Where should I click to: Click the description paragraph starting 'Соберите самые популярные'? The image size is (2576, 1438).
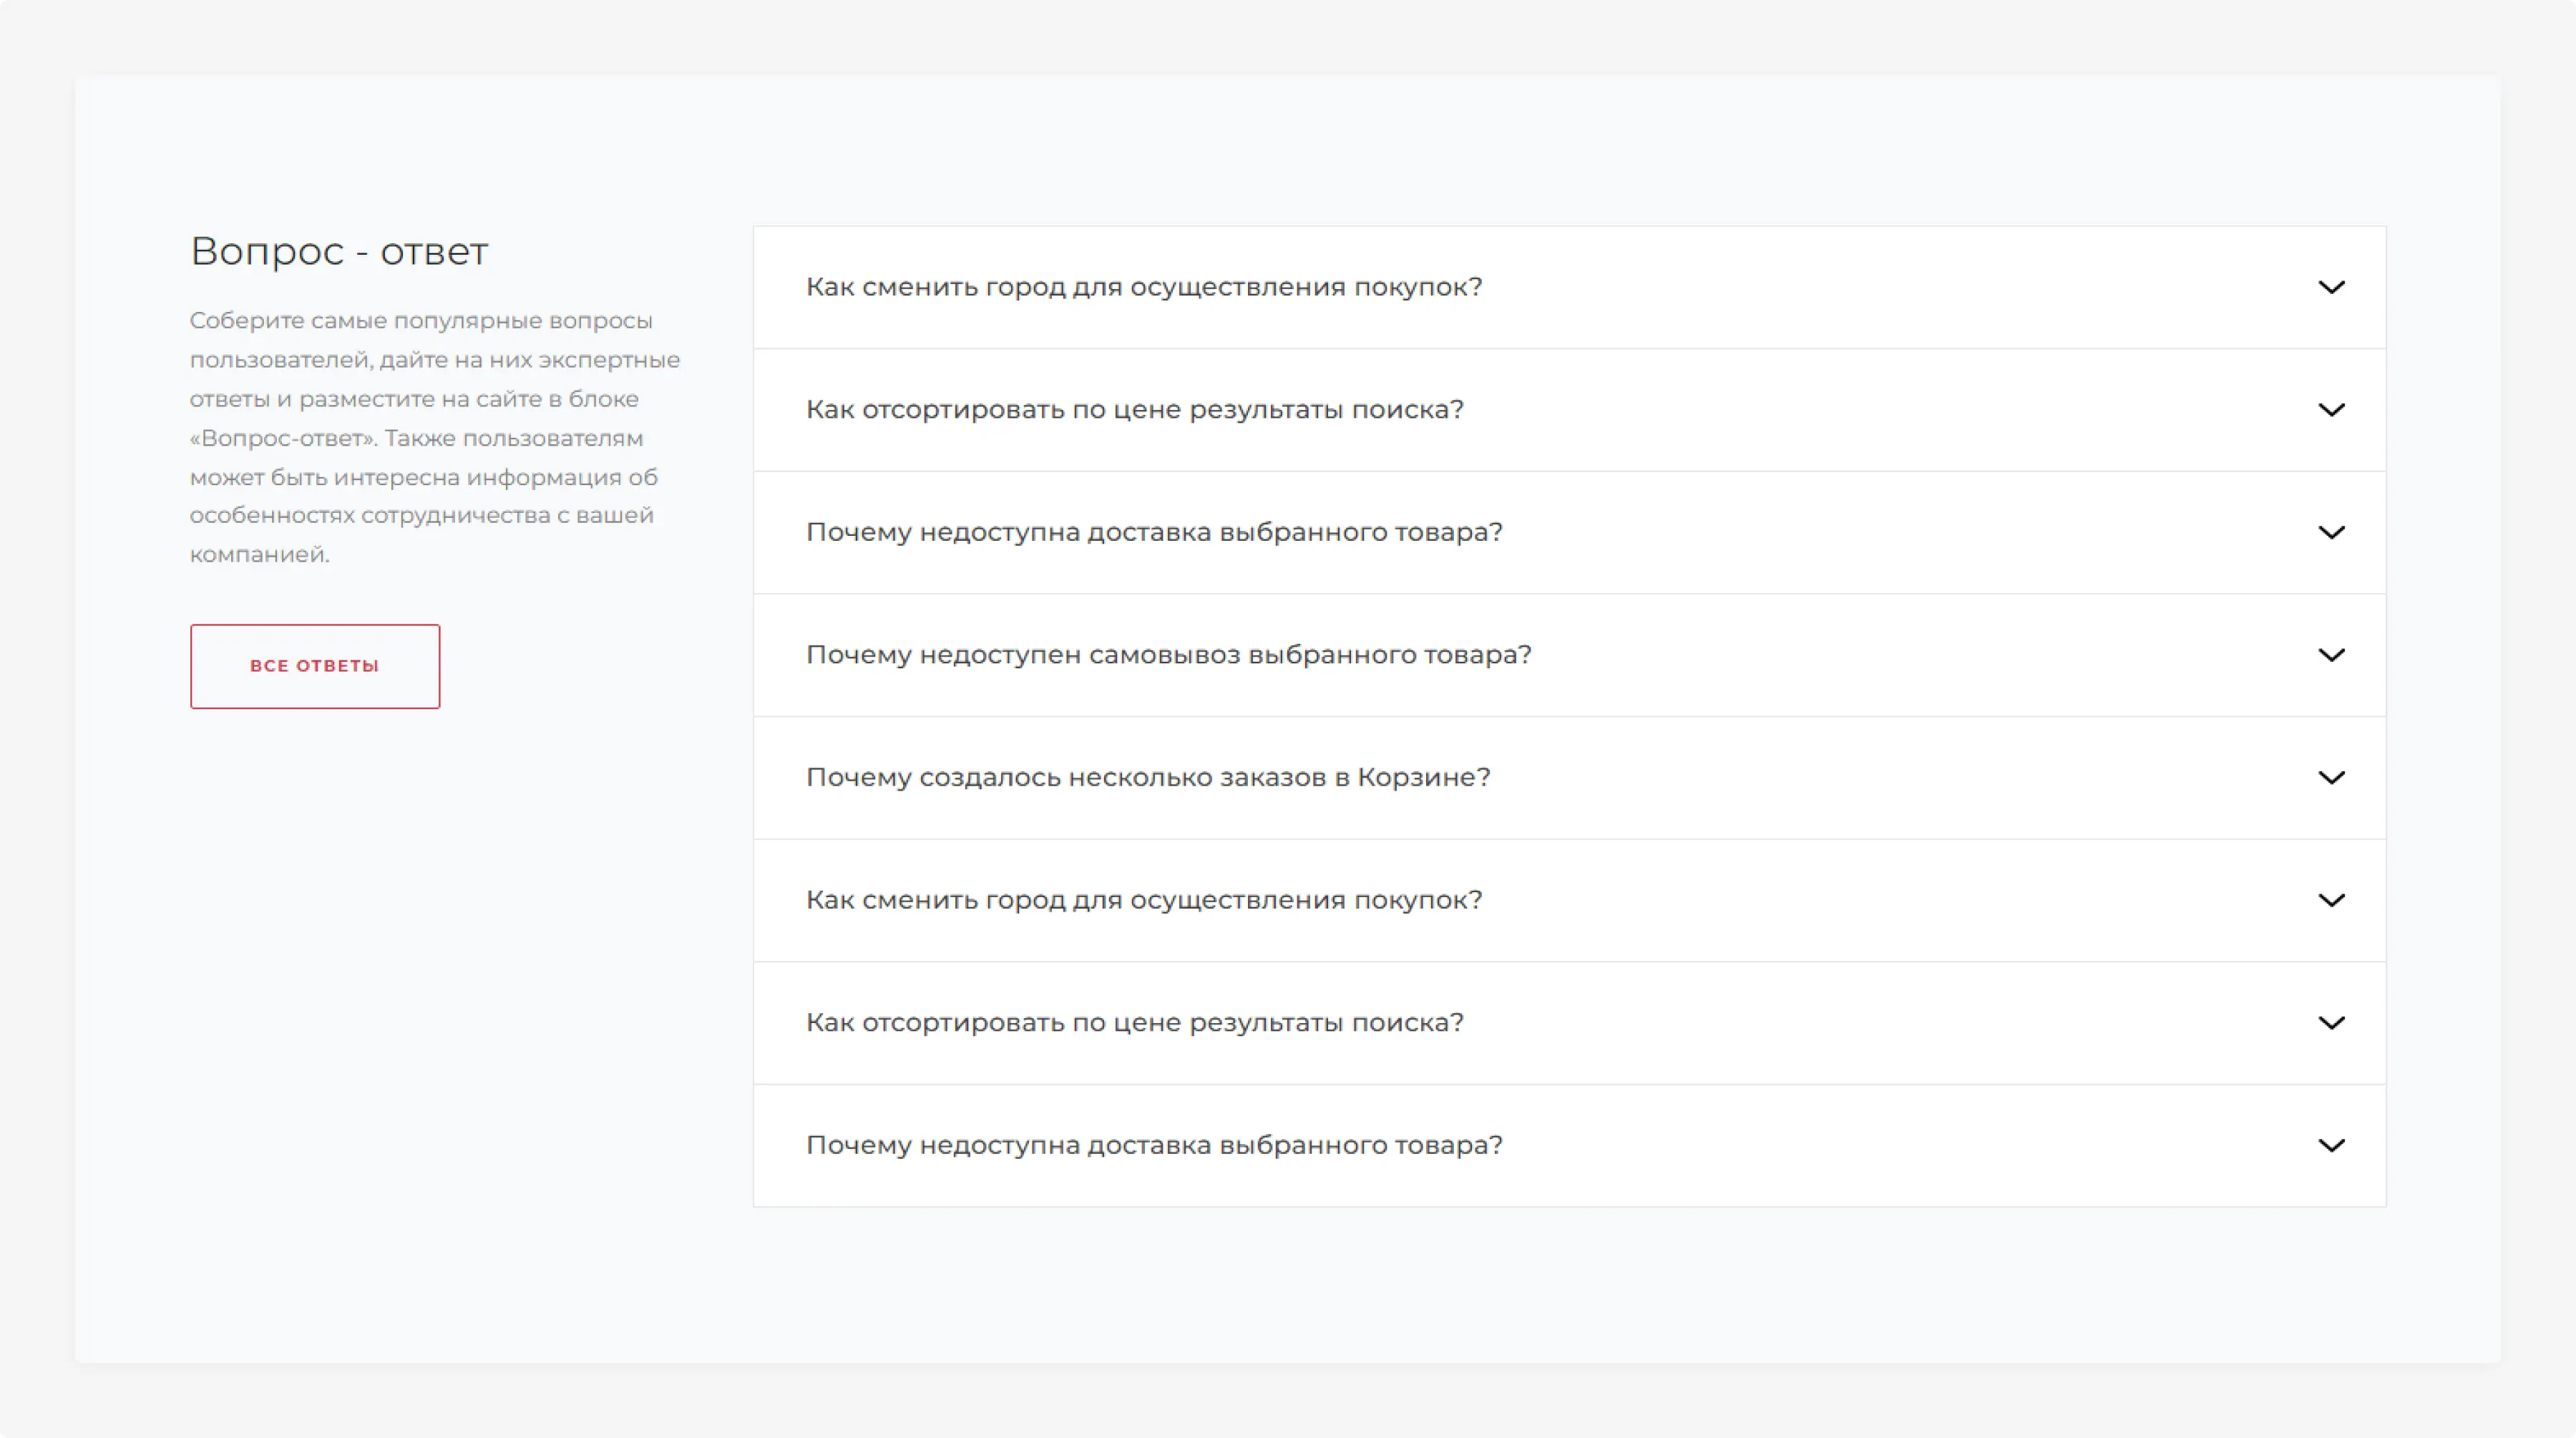click(x=434, y=437)
